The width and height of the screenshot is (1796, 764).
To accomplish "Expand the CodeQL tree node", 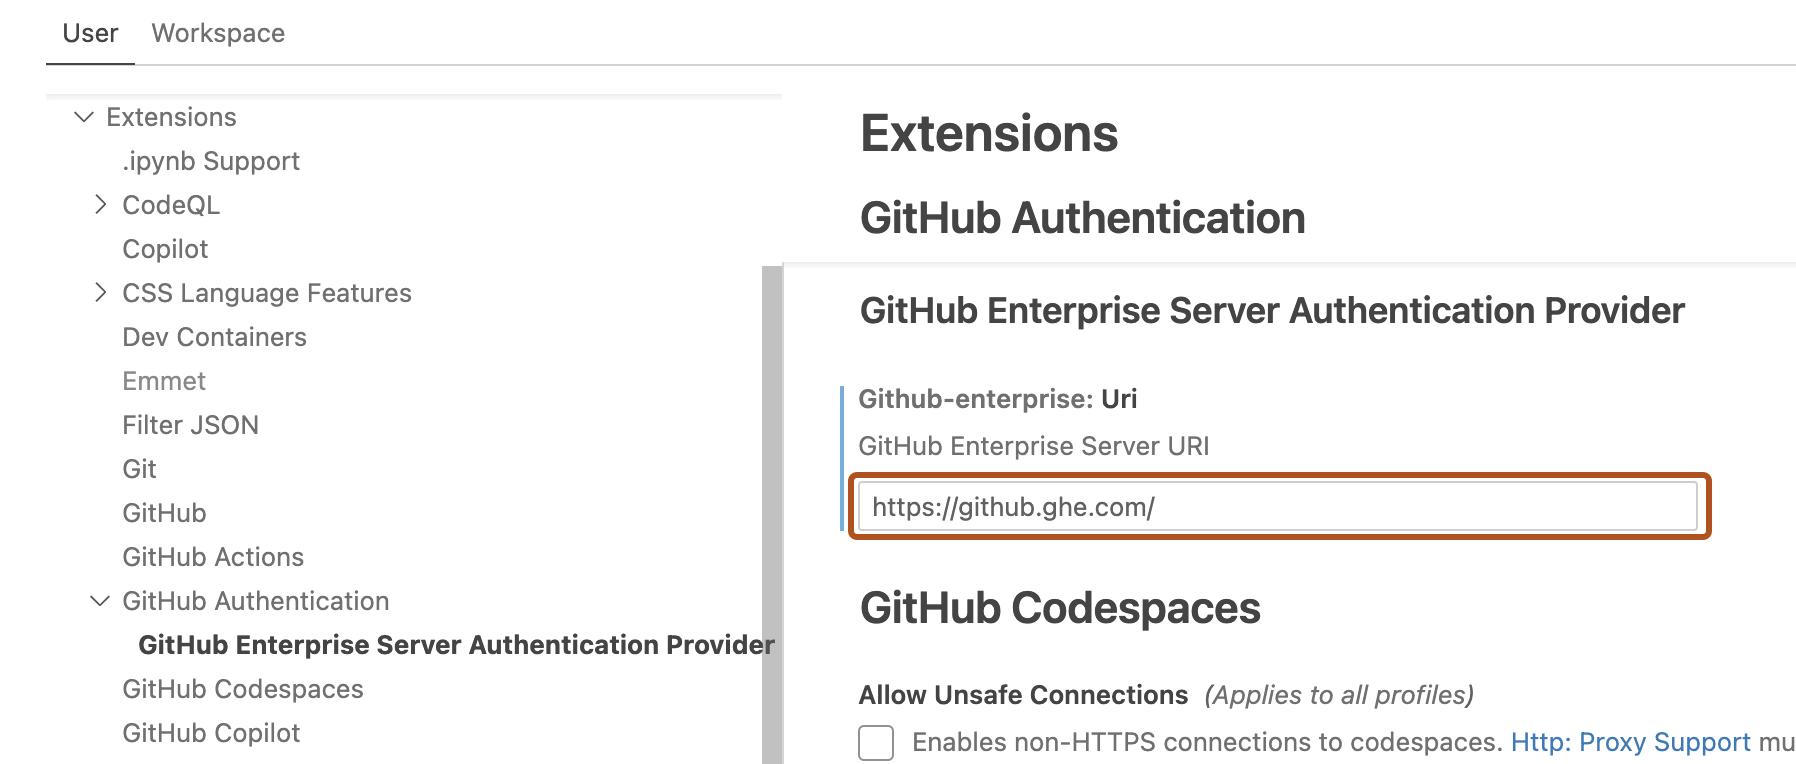I will click(100, 205).
